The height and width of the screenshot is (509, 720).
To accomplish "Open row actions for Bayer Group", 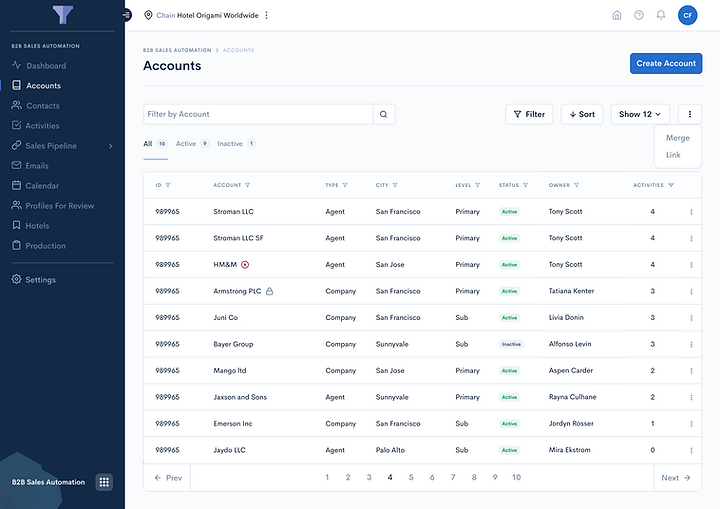I will coord(691,345).
